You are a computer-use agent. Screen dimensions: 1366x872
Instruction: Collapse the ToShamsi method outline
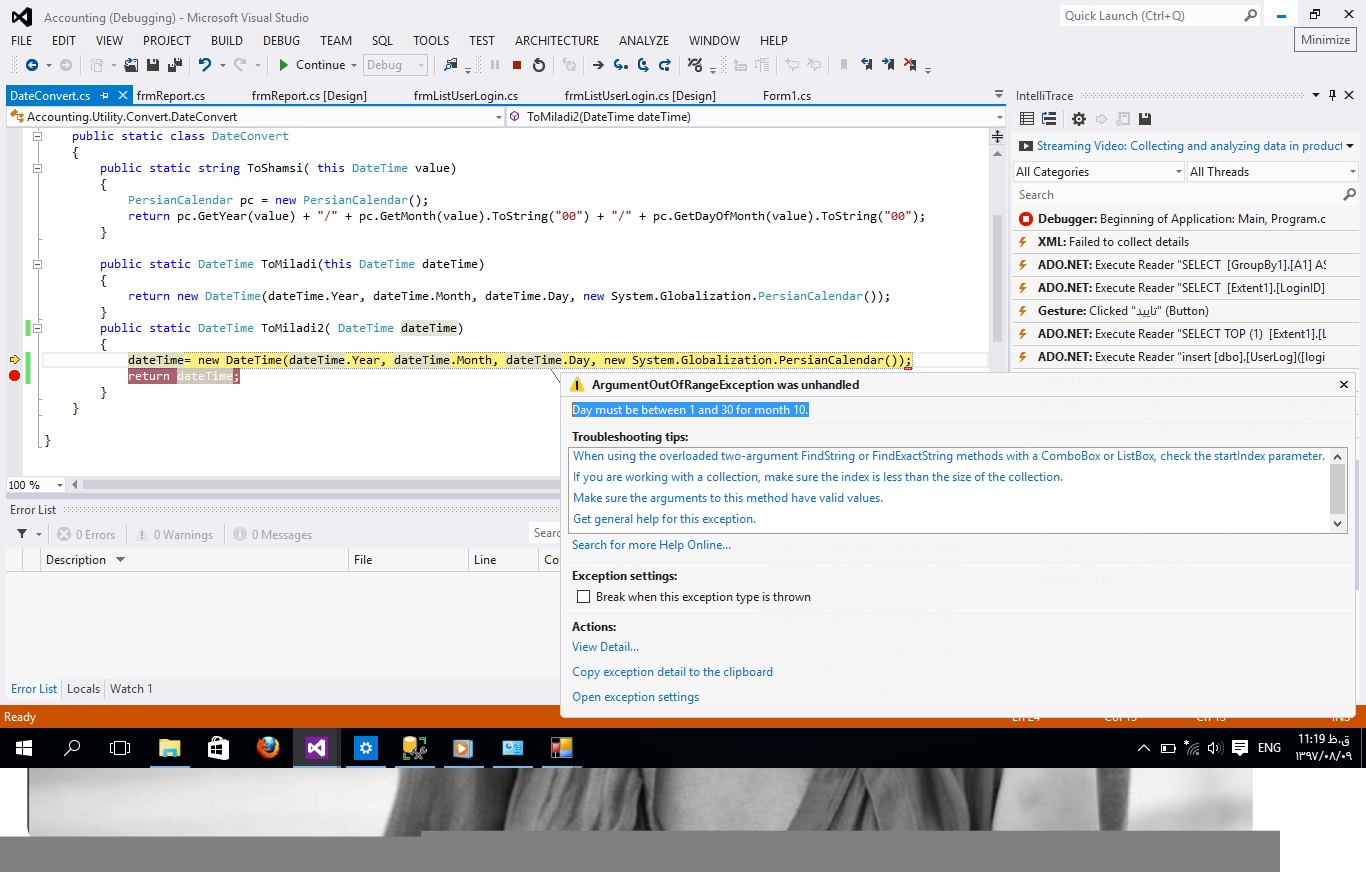[x=38, y=168]
